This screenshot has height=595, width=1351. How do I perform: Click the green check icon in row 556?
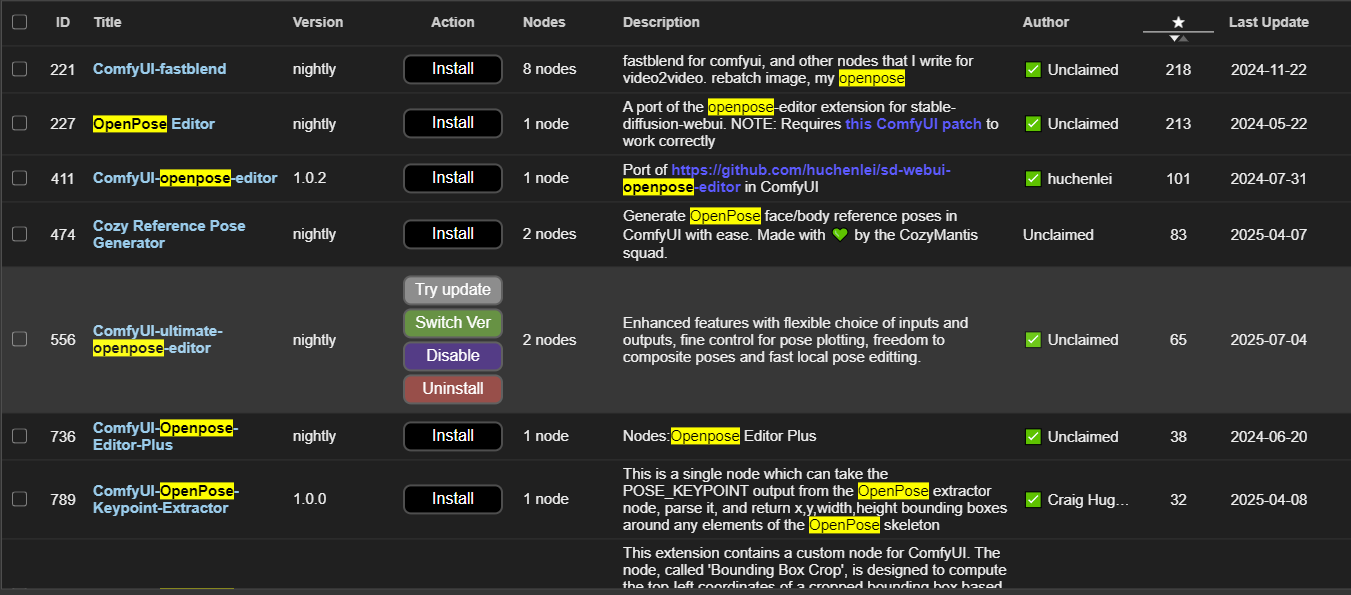(x=1033, y=340)
